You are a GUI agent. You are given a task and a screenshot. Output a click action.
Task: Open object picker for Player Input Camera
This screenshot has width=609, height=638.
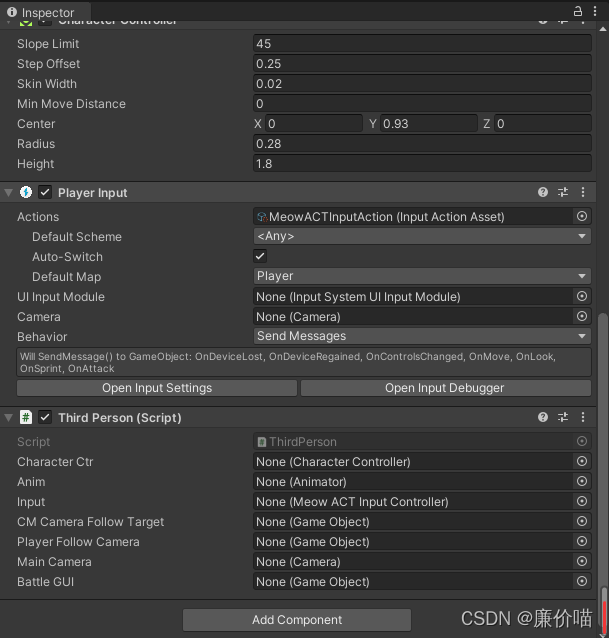(x=582, y=316)
